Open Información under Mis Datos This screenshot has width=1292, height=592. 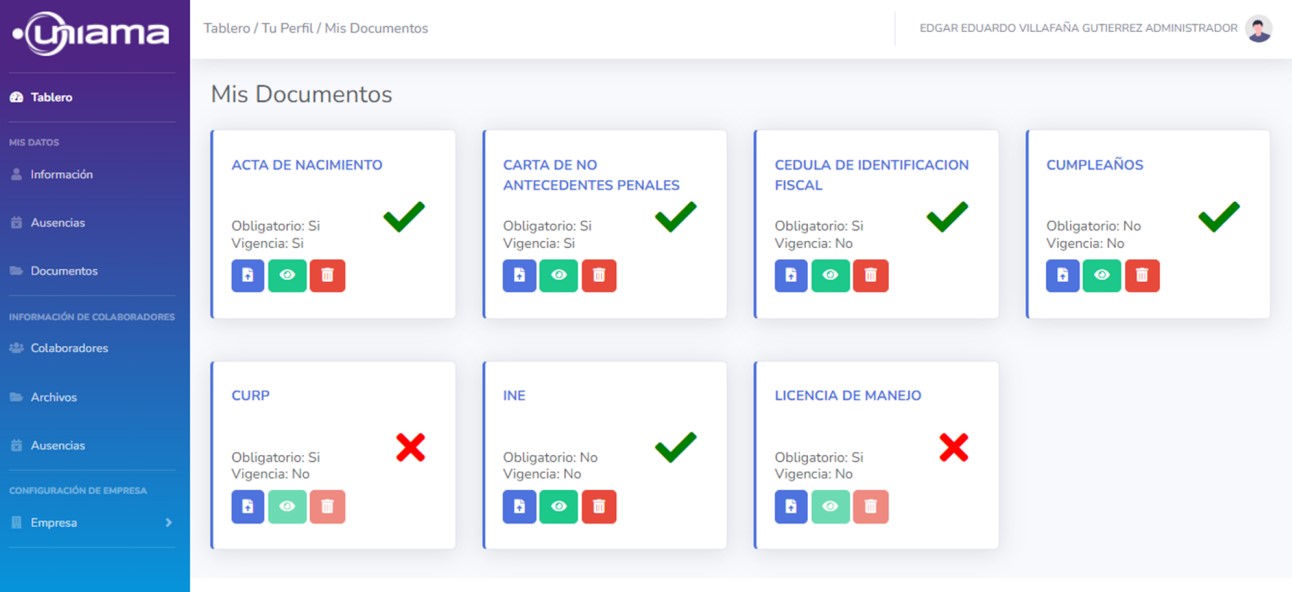(61, 175)
